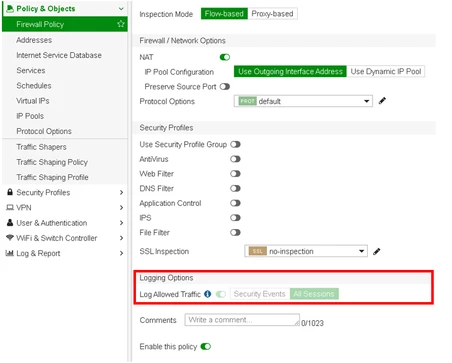Enable the File Filter toggle
The width and height of the screenshot is (452, 363).
coord(235,232)
